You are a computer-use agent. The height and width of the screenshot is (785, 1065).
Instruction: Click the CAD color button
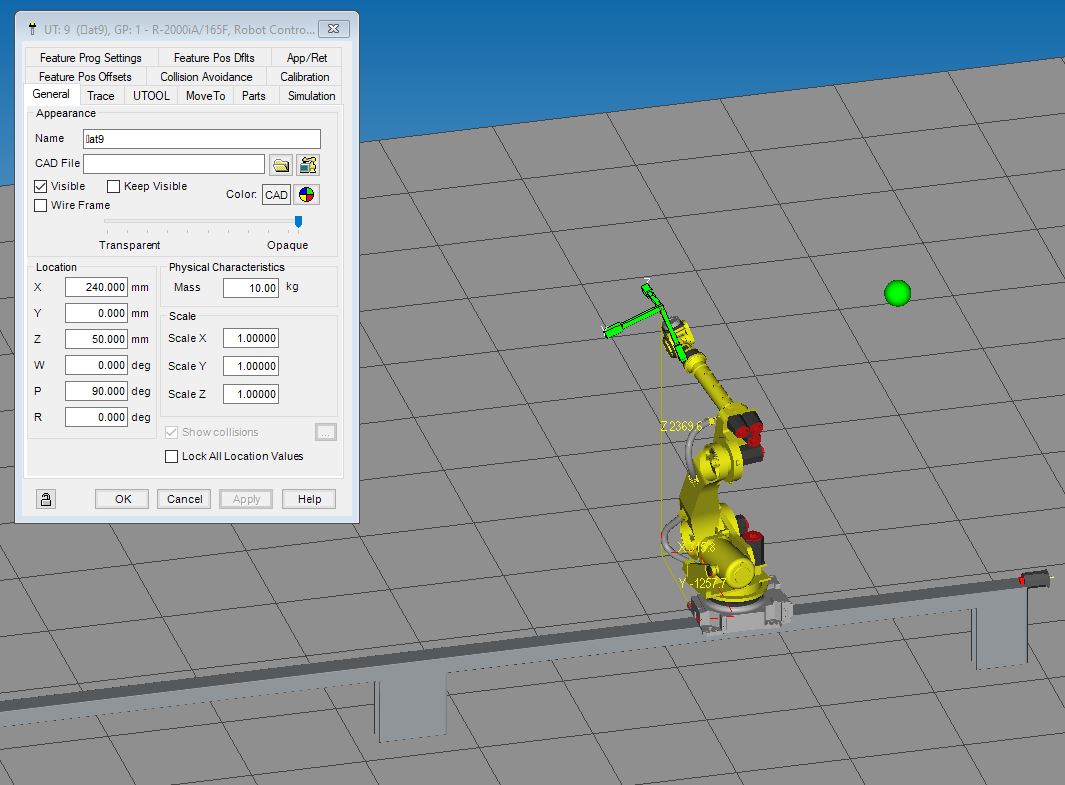[x=276, y=195]
